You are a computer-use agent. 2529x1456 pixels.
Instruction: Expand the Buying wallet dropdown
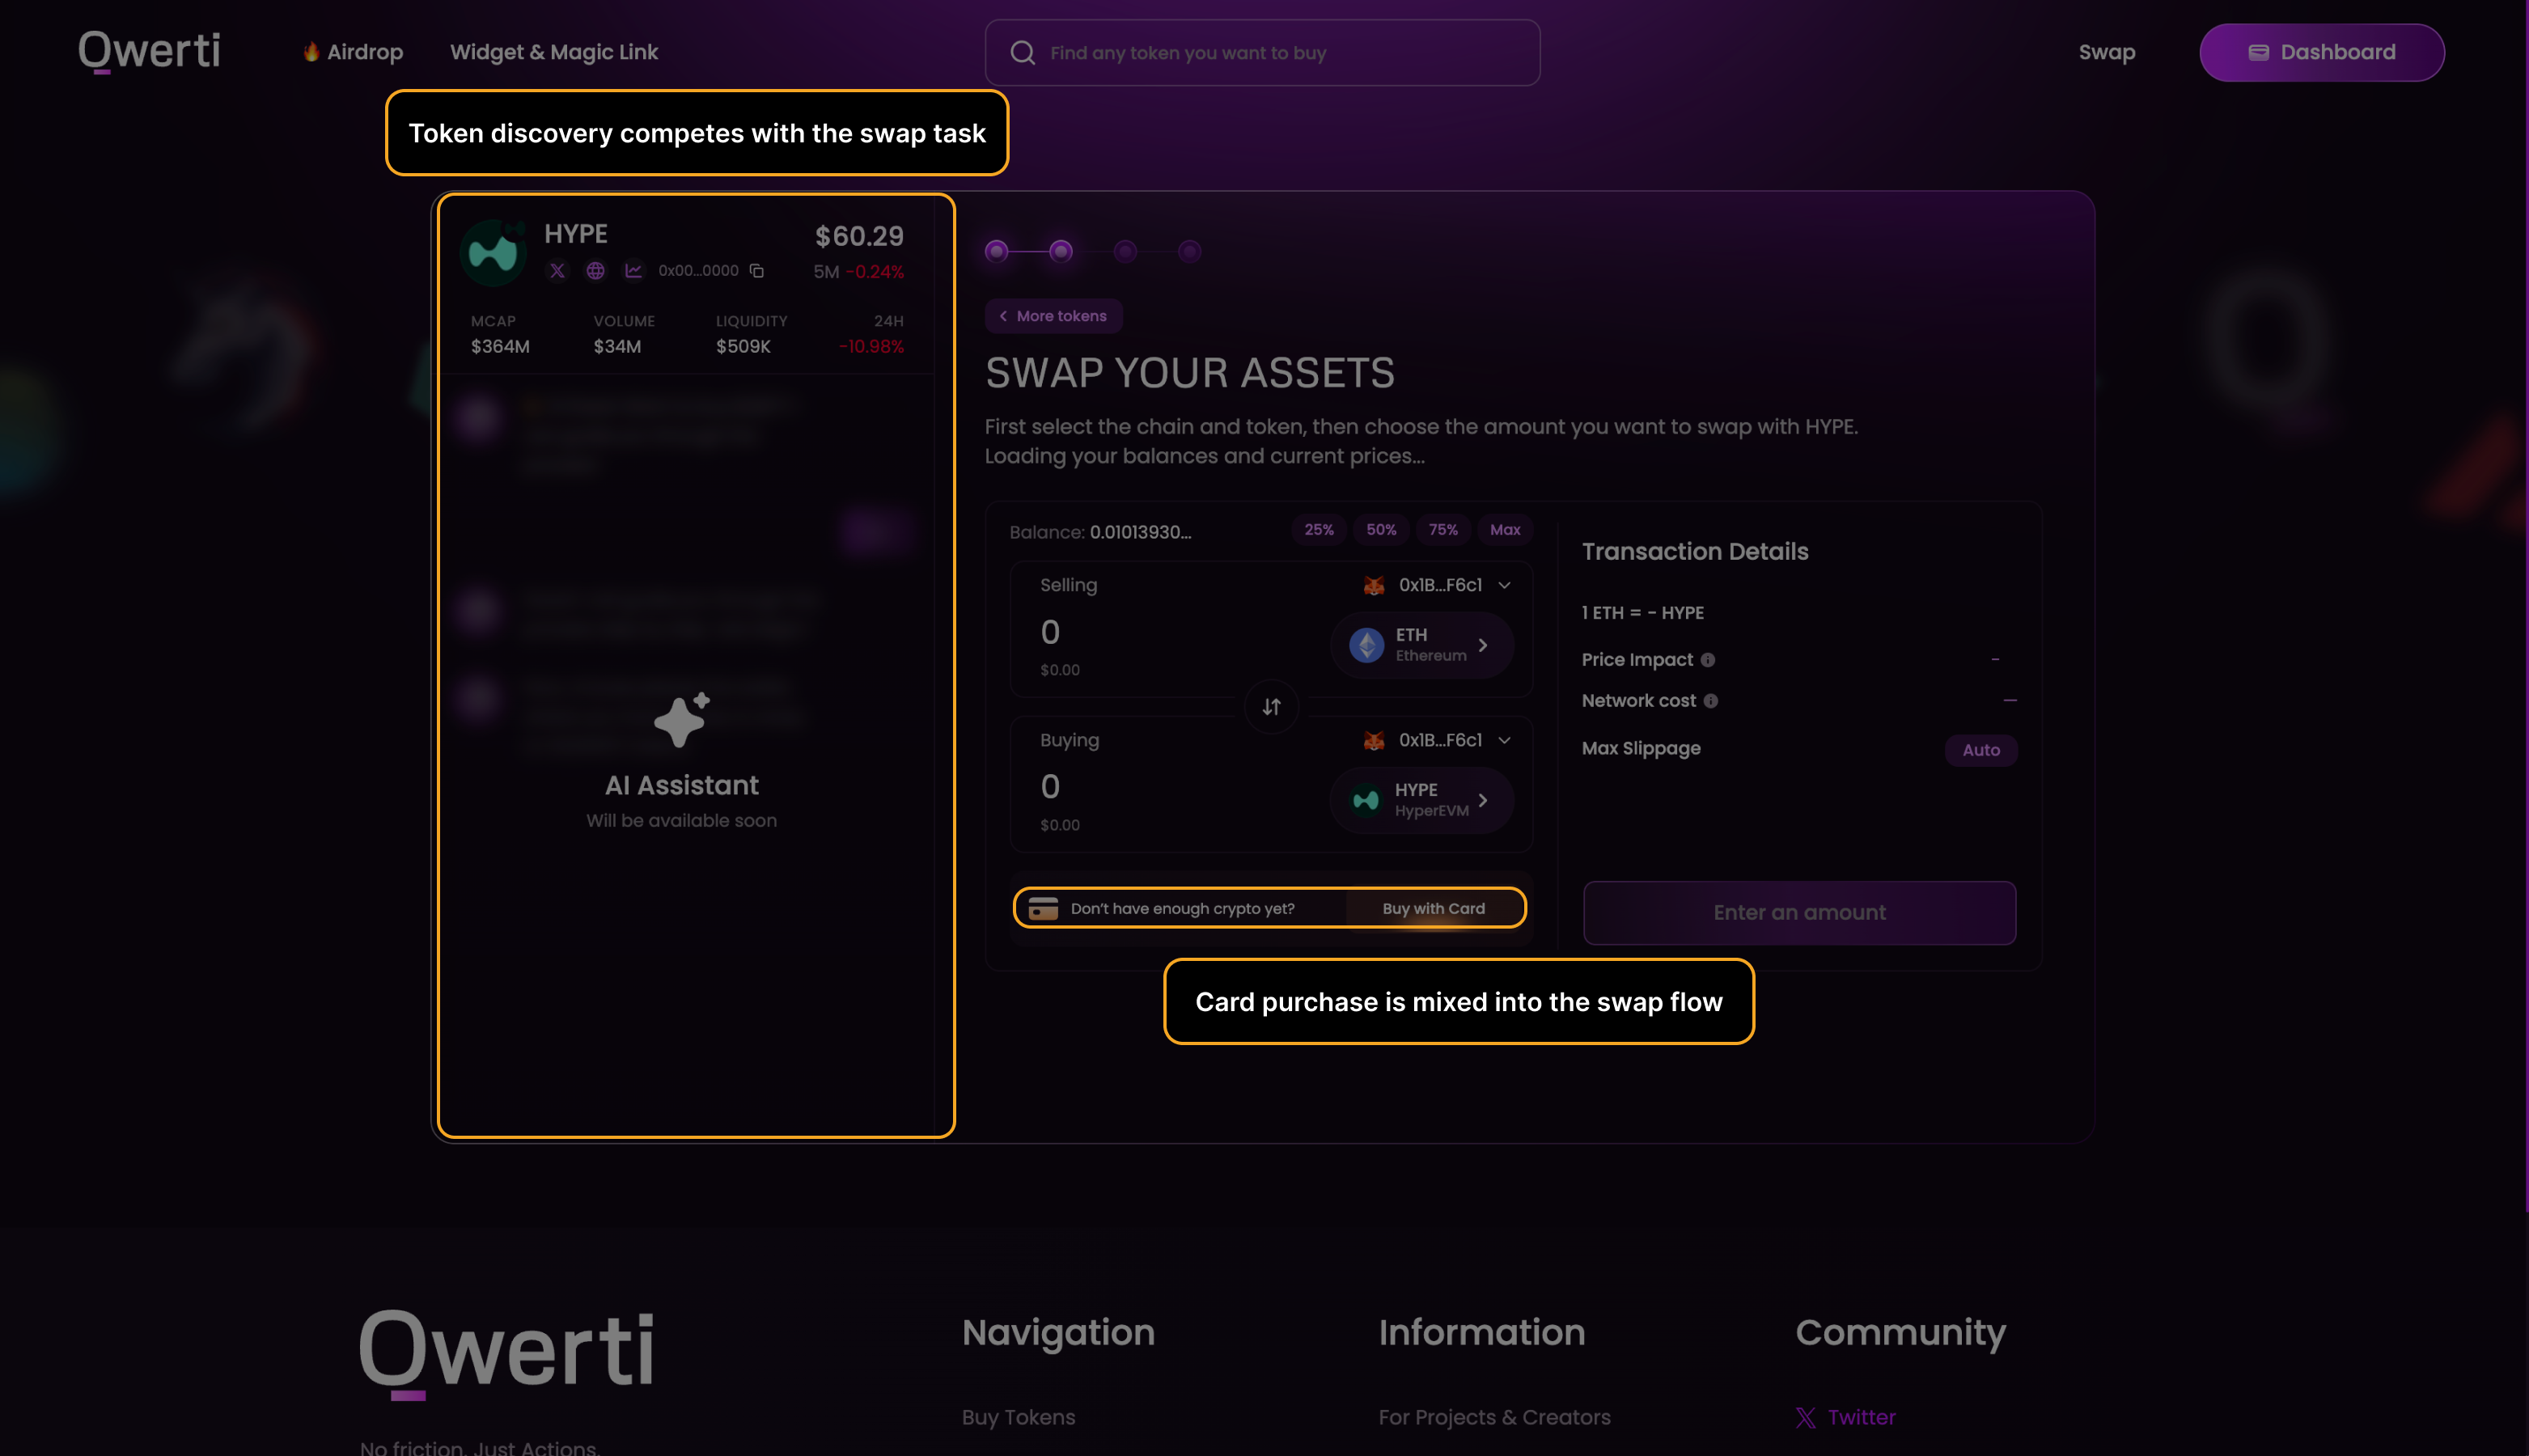(x=1504, y=740)
